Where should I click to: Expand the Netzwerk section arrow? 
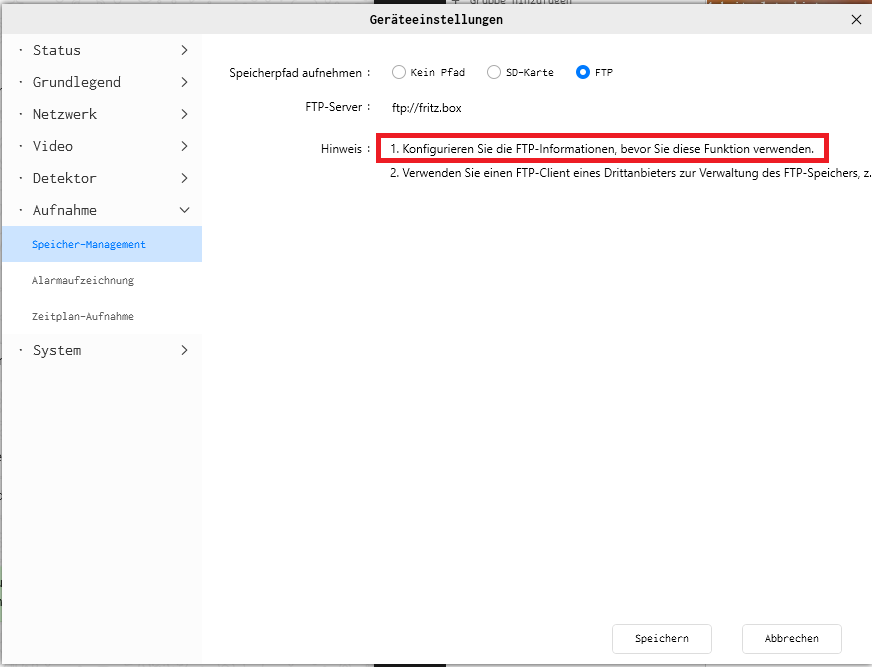coord(184,114)
